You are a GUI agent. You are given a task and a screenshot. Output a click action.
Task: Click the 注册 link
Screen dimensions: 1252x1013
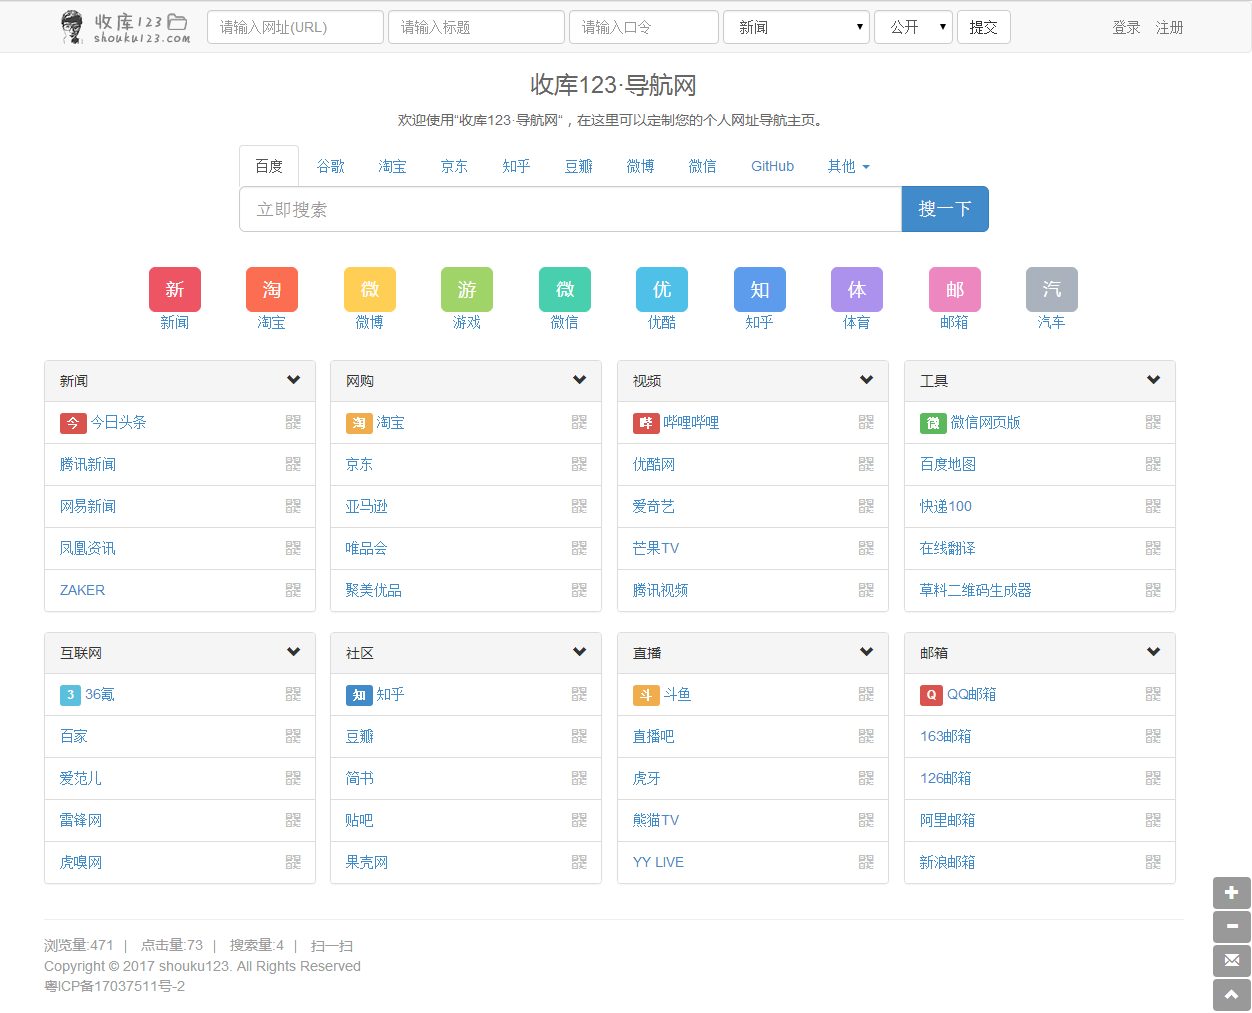pos(1170,27)
